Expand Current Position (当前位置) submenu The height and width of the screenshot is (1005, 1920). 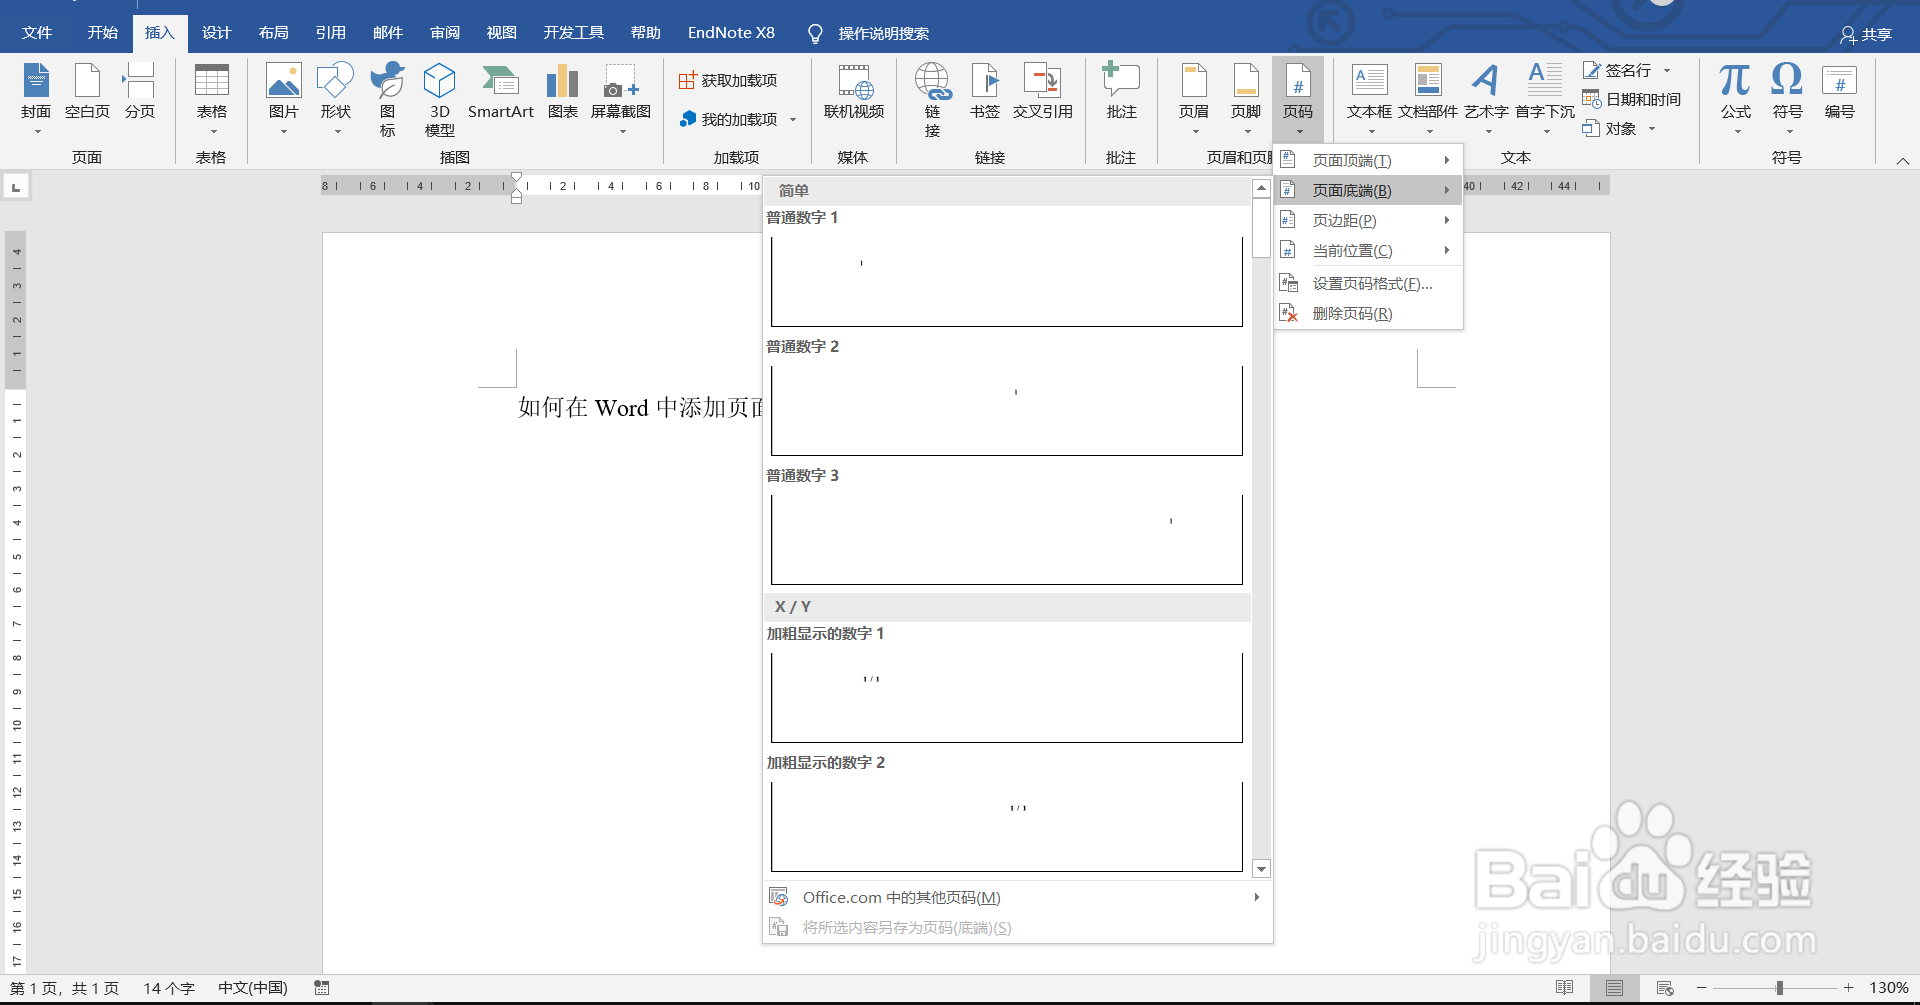pos(1369,250)
